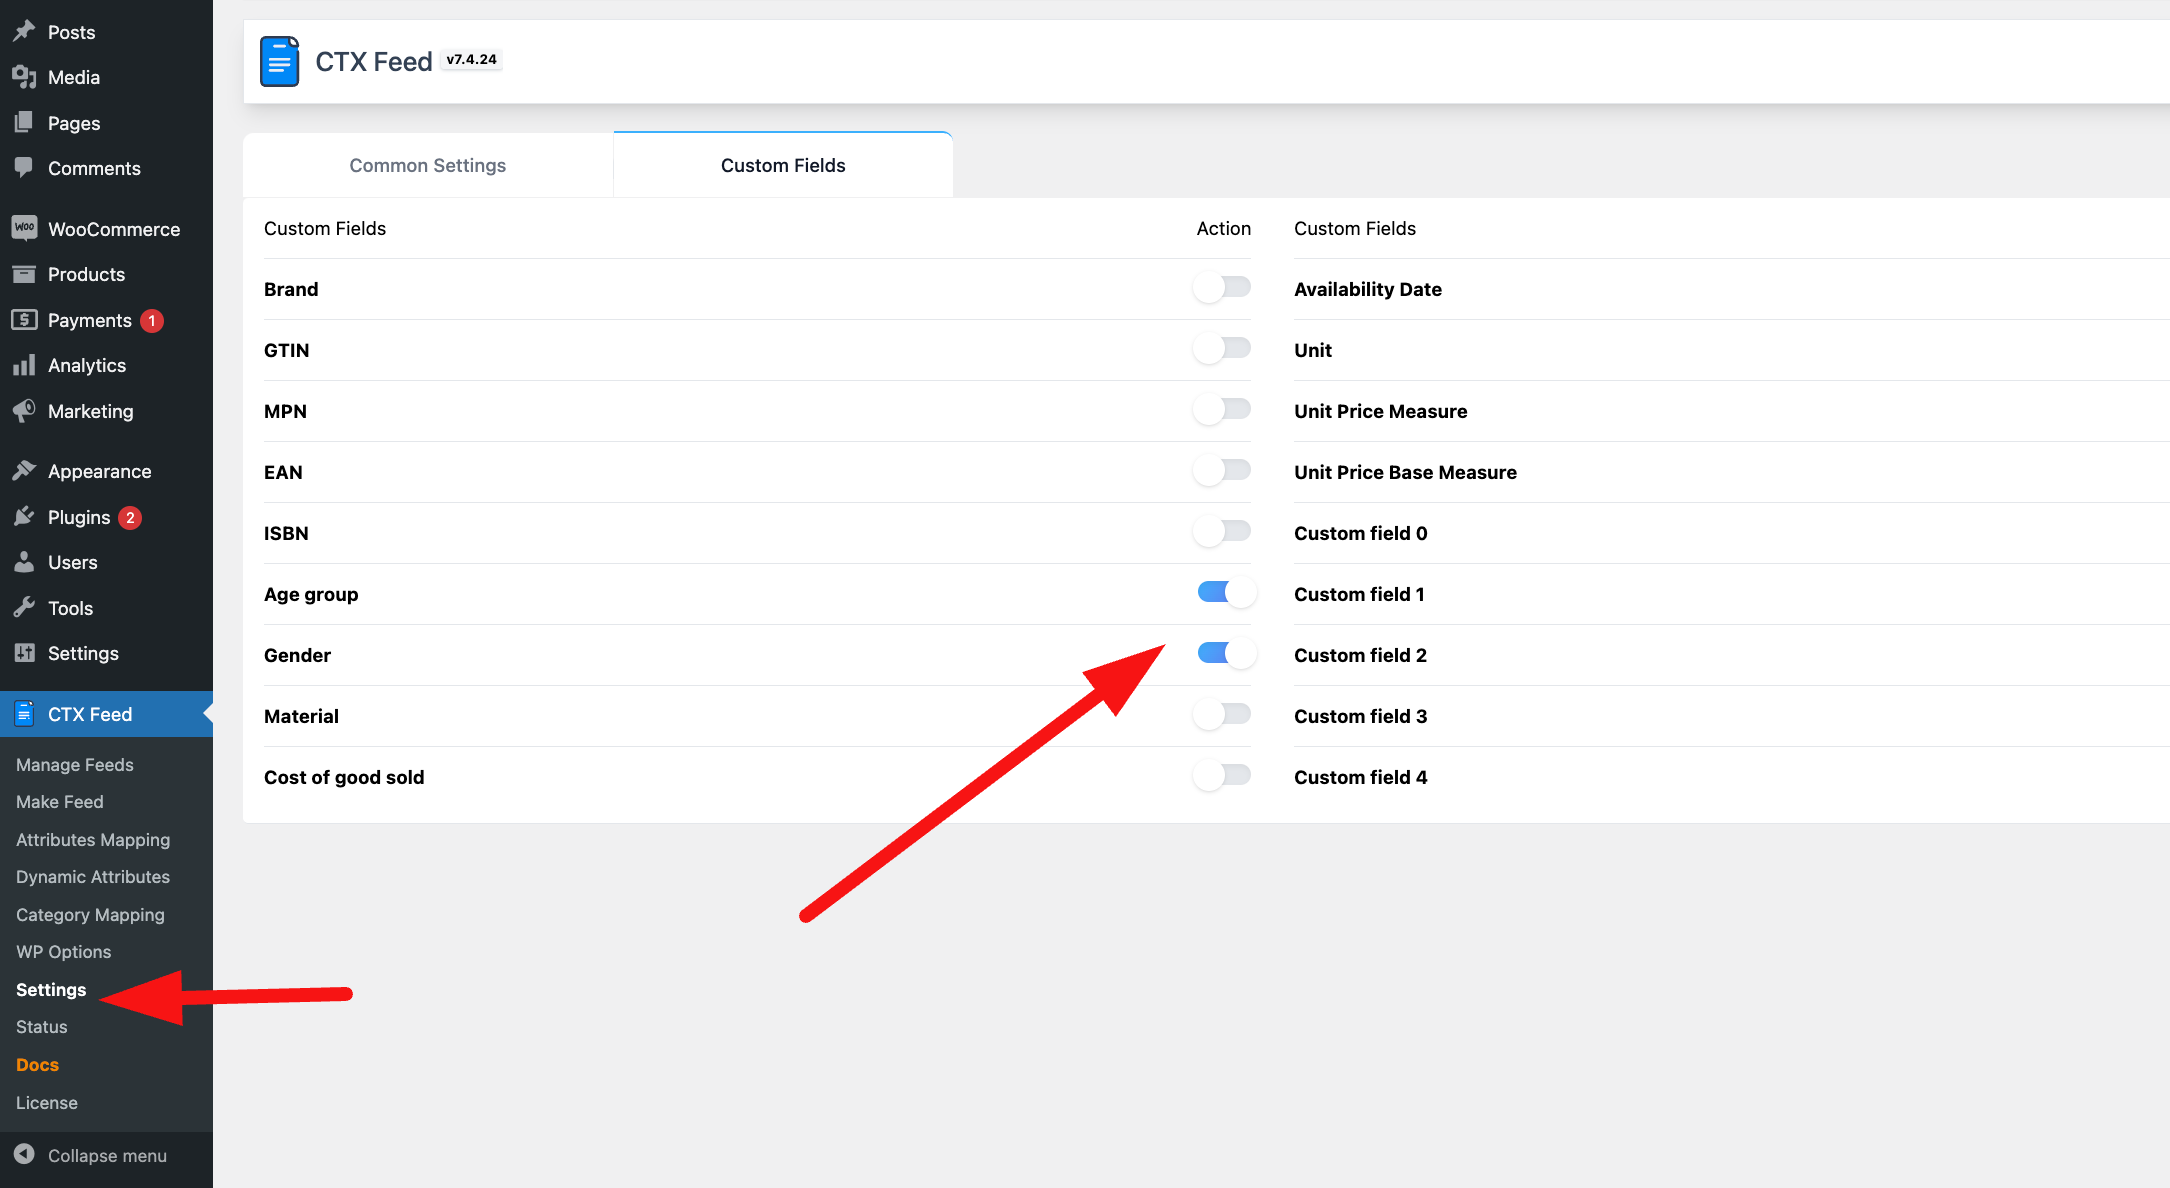
Task: Click the Unit field label
Action: click(1313, 350)
